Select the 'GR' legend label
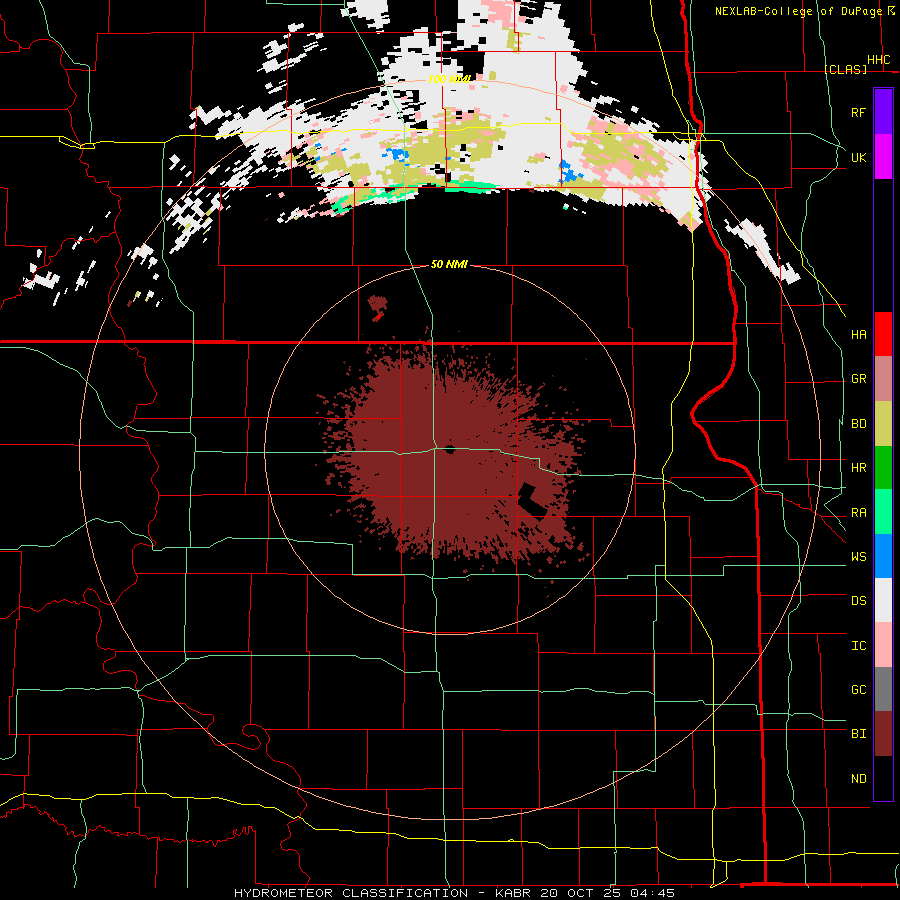900x900 pixels. point(858,379)
